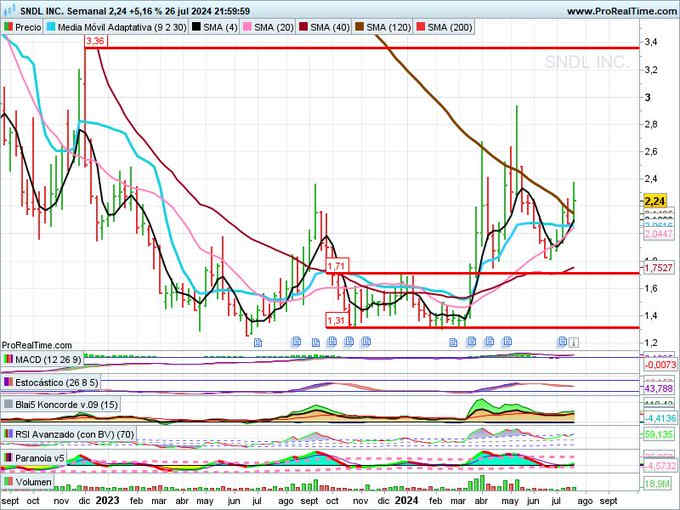680x510 pixels.
Task: Visit www.ProRealTime.com link at top right
Action: [622, 11]
